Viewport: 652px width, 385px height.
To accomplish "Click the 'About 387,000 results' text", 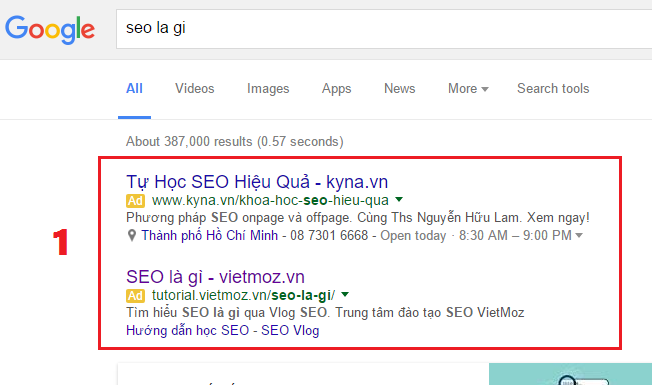I will pos(189,141).
